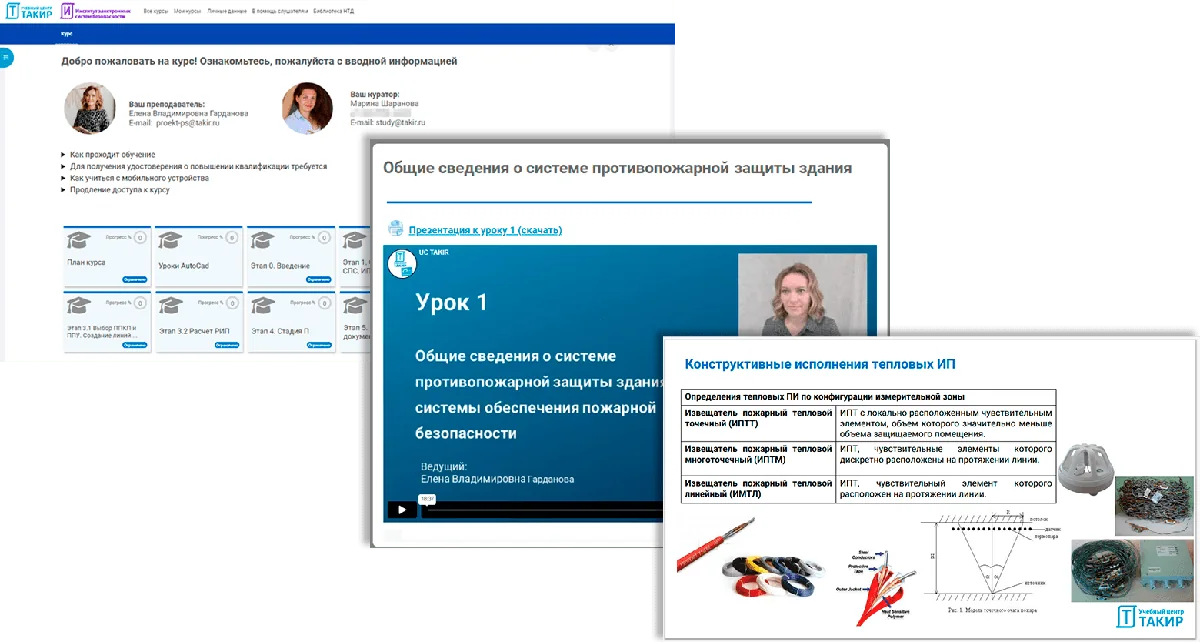Click progress circle on Уроки AutoCad card
Screen dimensions: 1200x642
click(231, 238)
